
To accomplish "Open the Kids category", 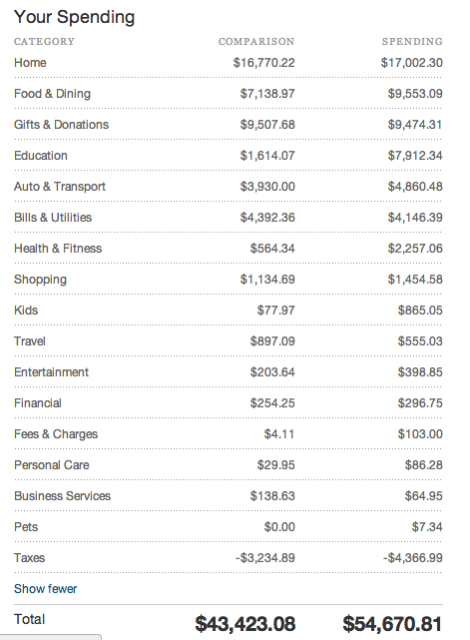I will coord(26,310).
